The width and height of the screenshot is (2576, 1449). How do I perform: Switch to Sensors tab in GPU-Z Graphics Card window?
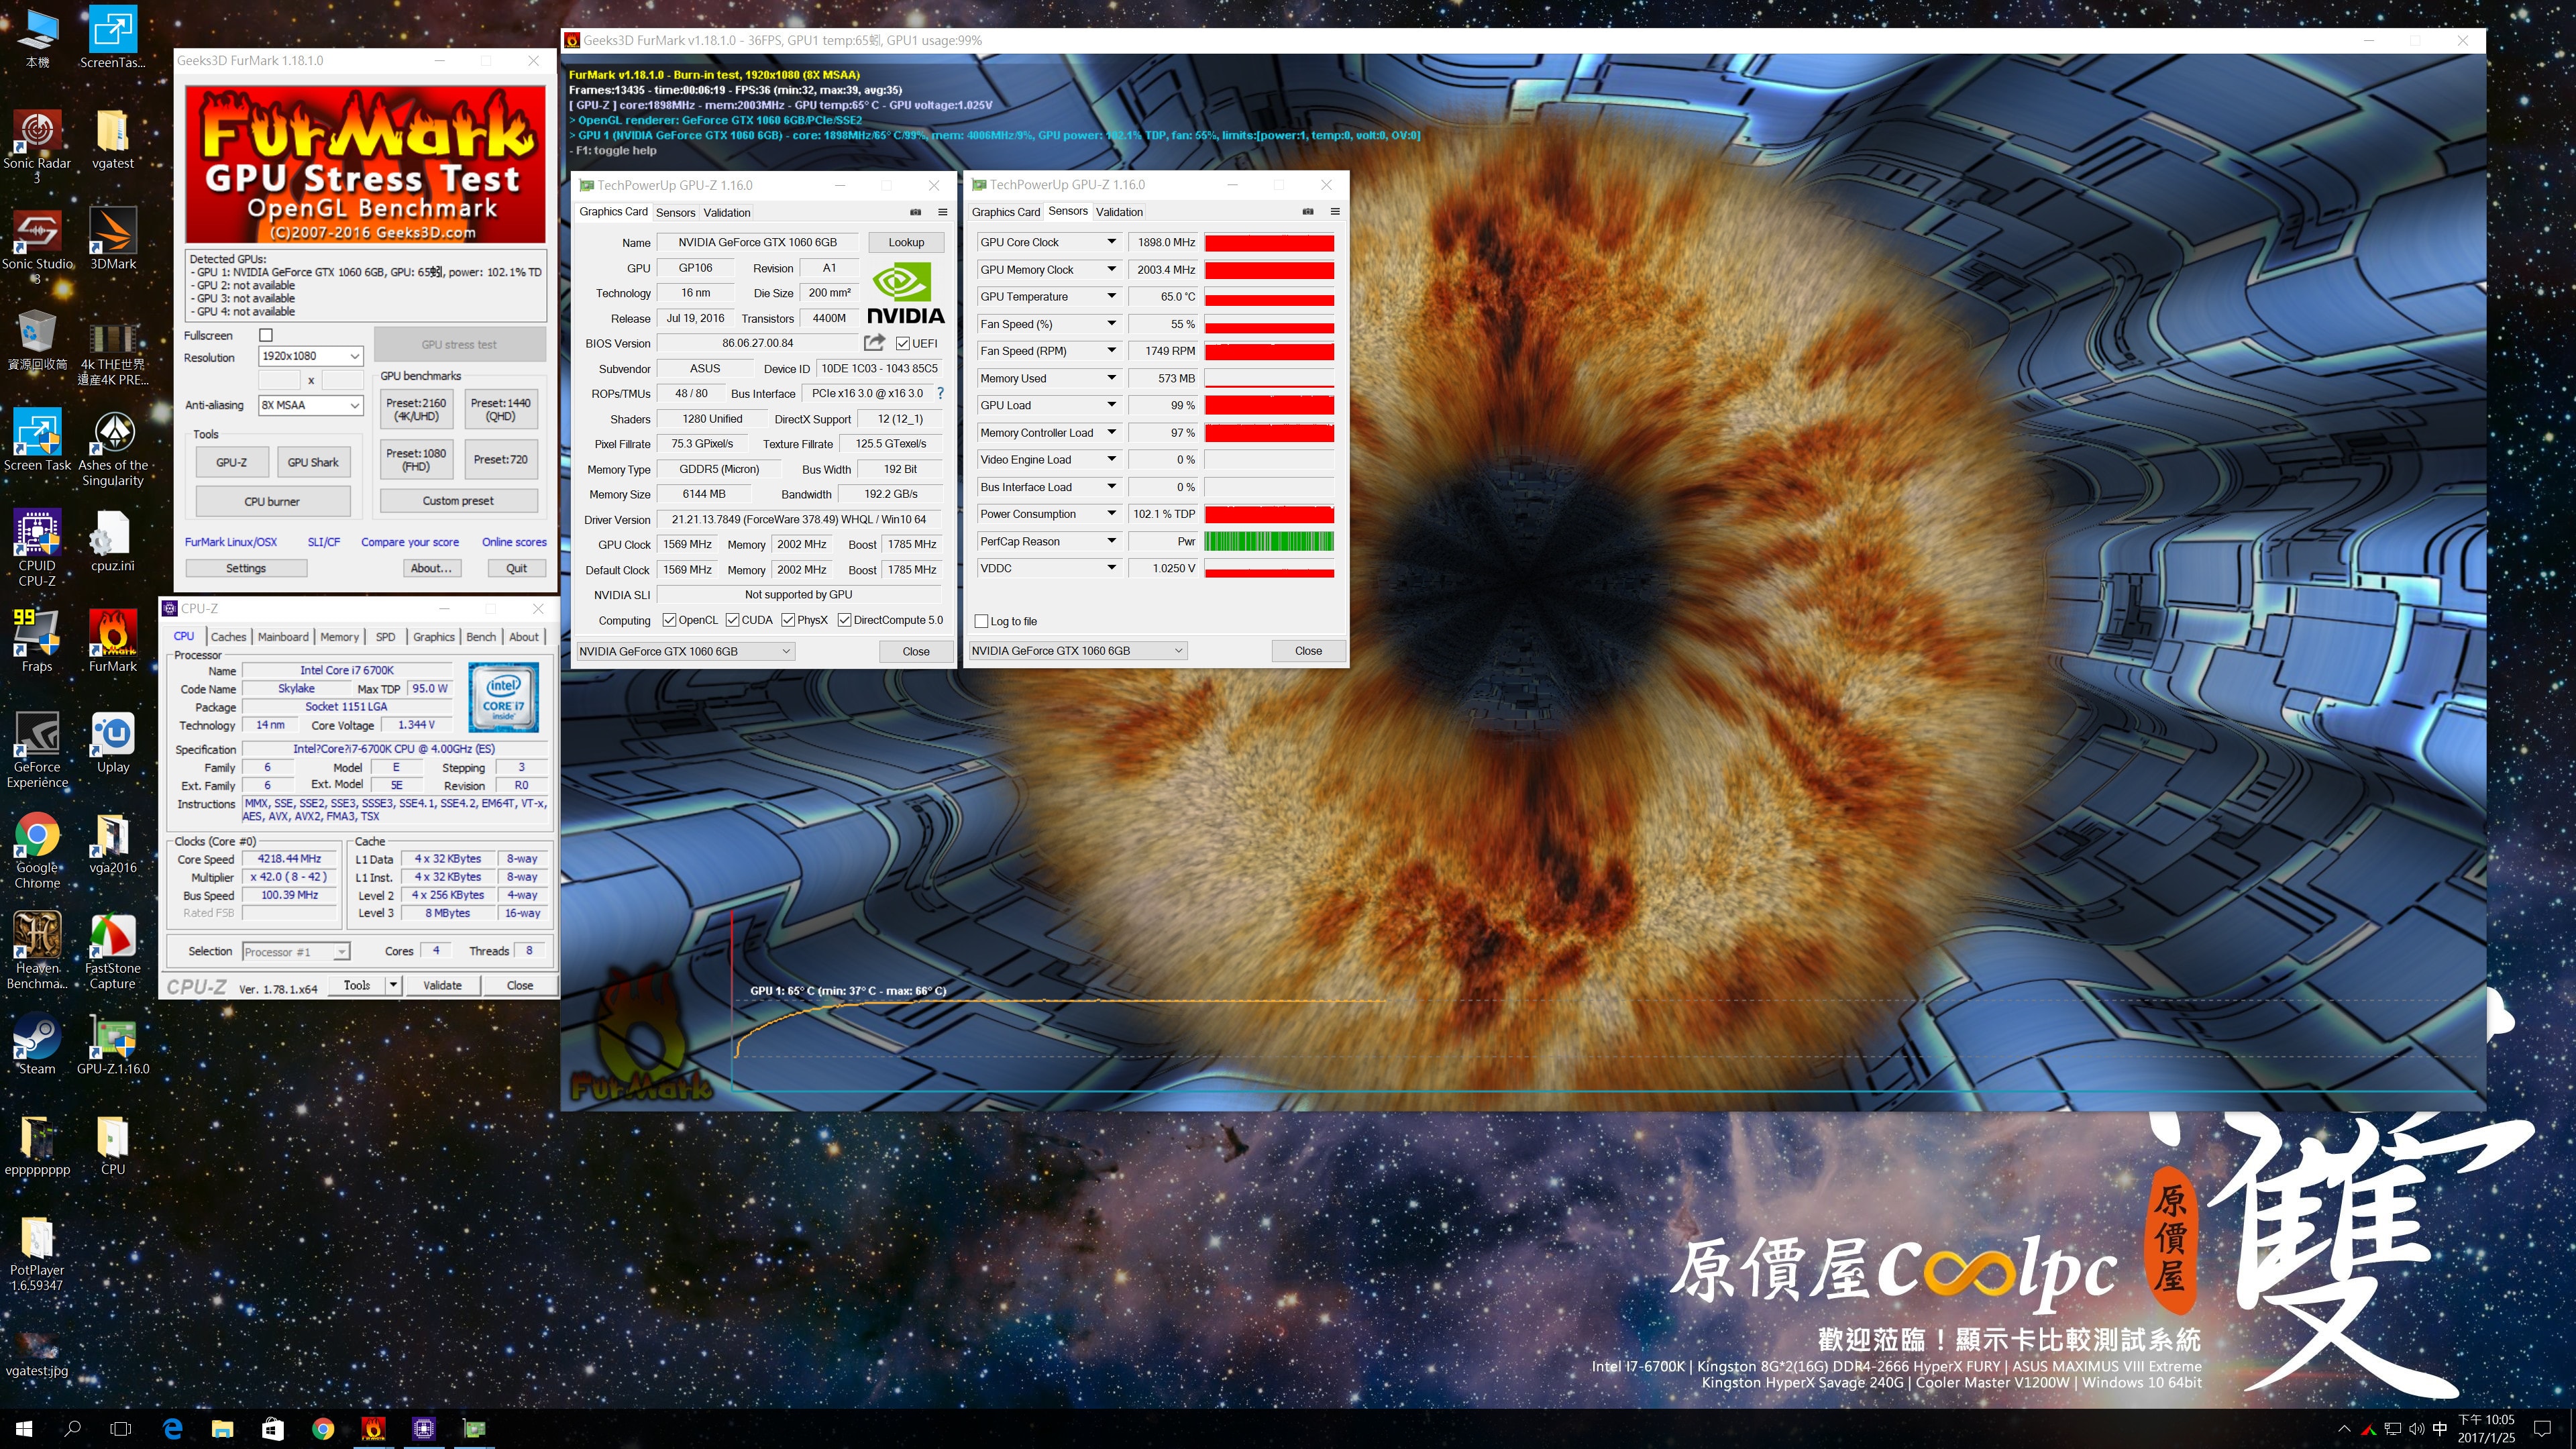(x=675, y=213)
